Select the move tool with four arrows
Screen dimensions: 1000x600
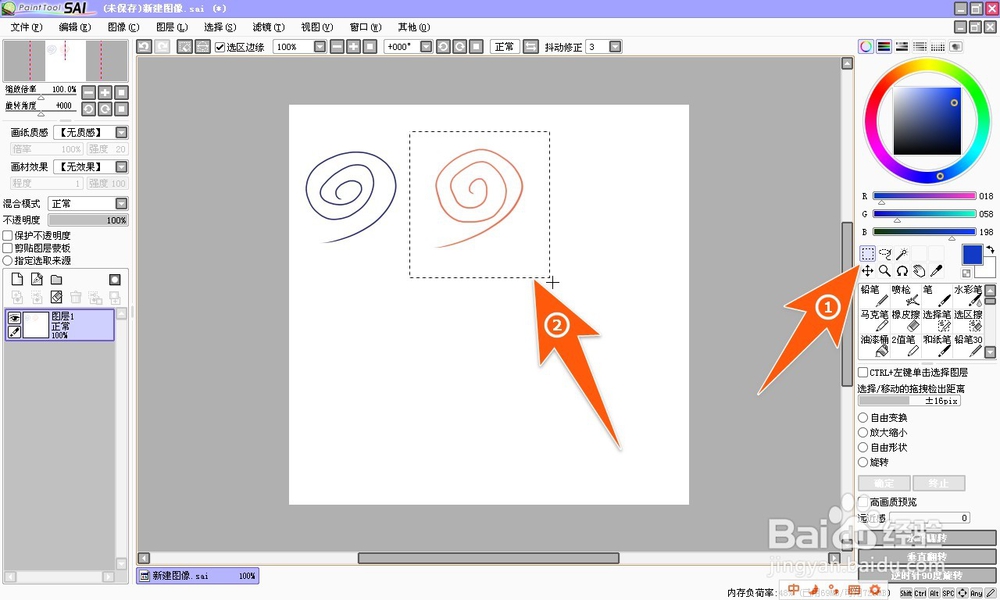click(x=867, y=271)
